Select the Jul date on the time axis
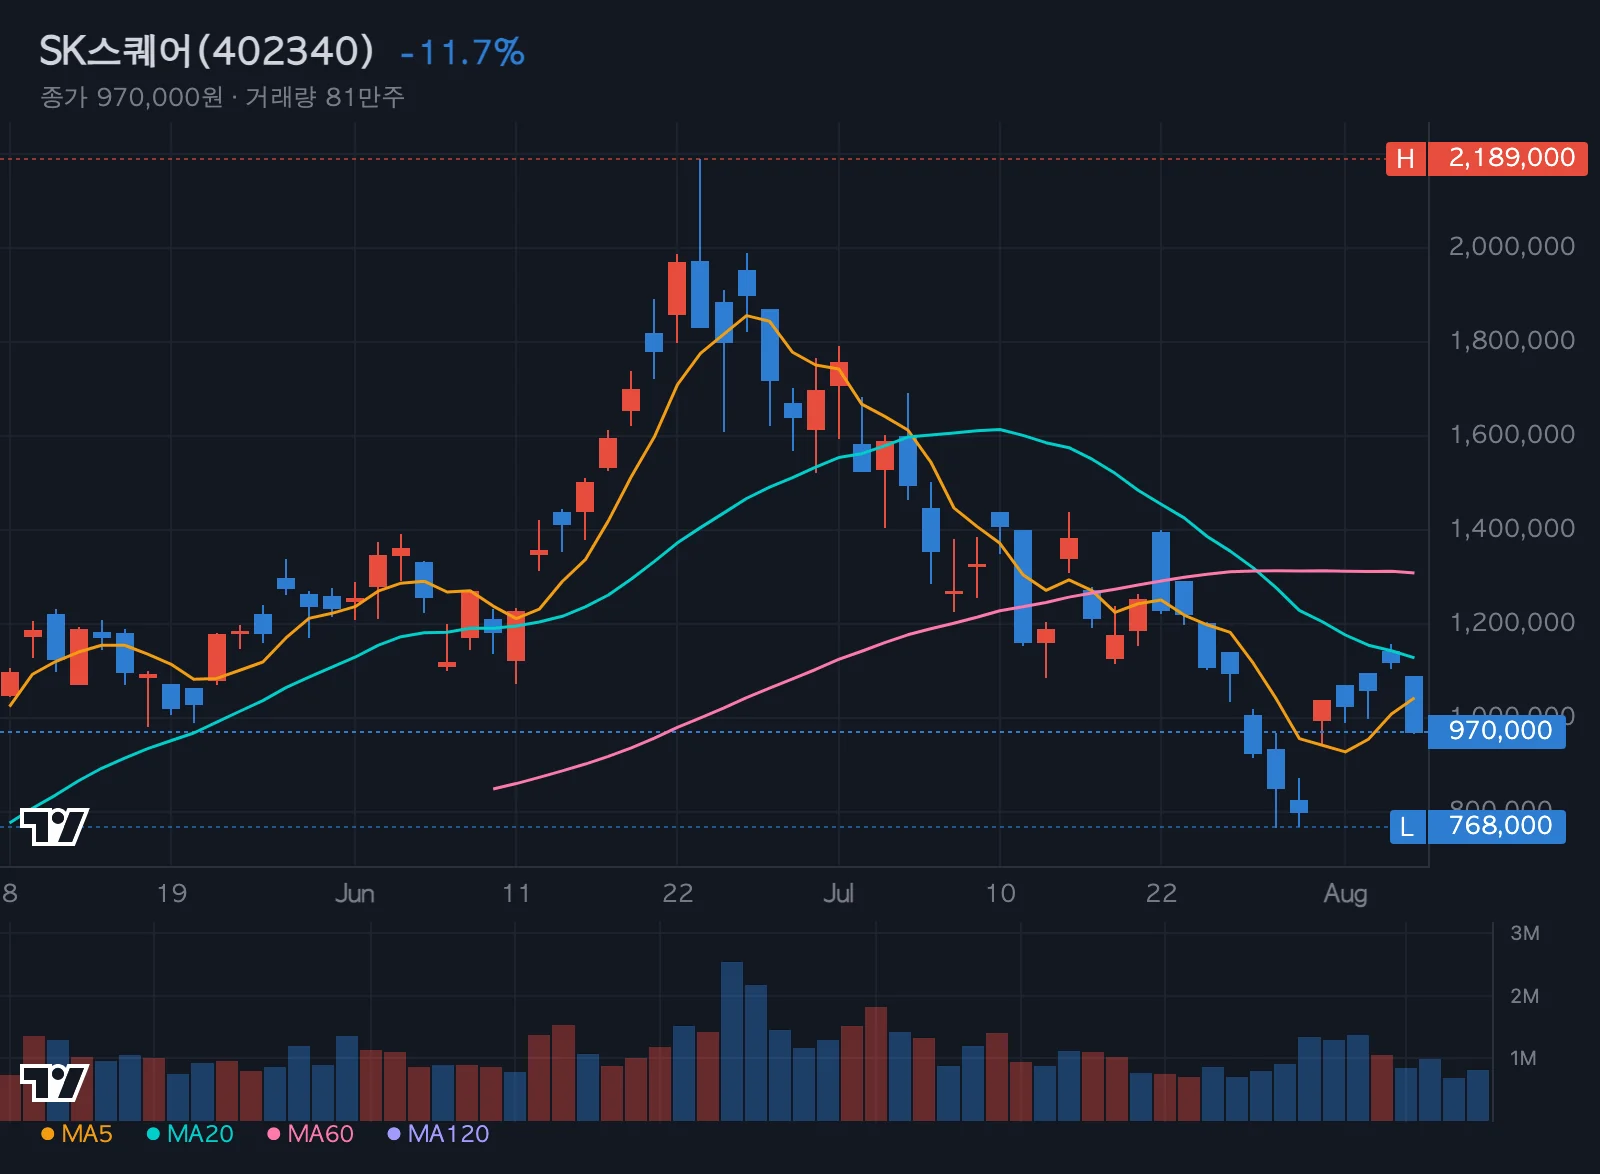Image resolution: width=1600 pixels, height=1174 pixels. (838, 893)
